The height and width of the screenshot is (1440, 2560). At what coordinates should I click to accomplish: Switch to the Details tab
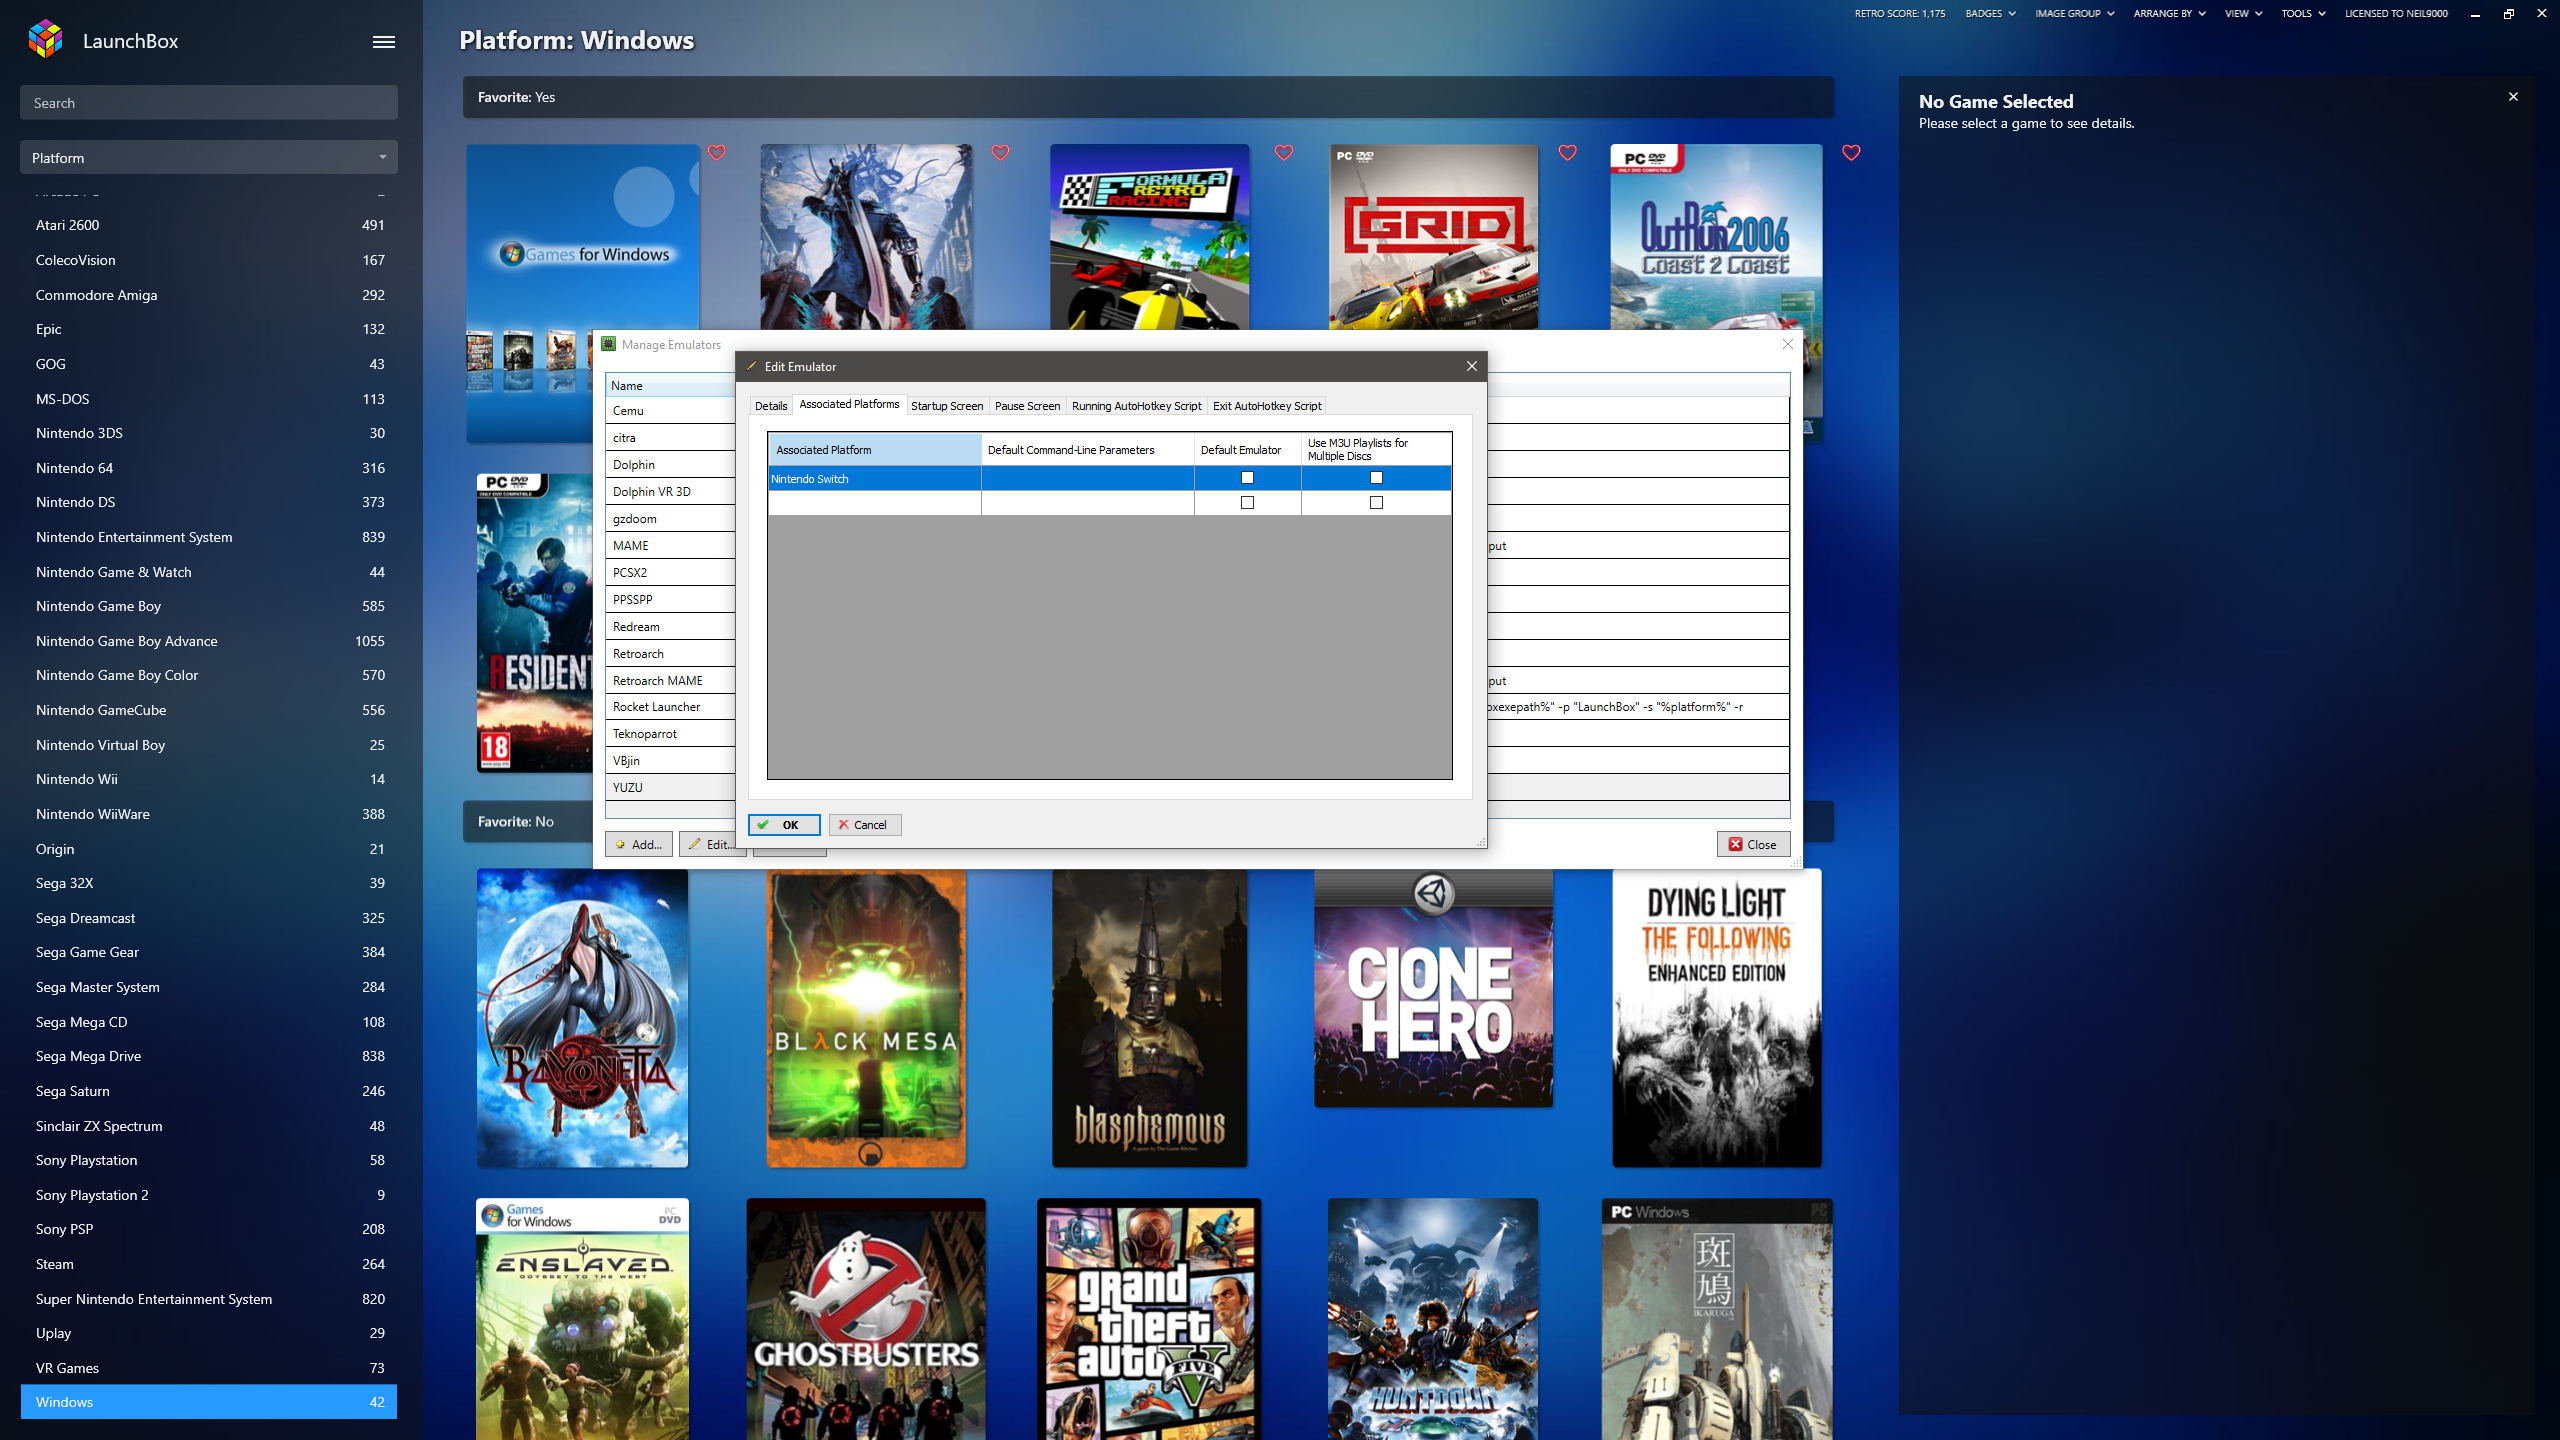point(771,406)
